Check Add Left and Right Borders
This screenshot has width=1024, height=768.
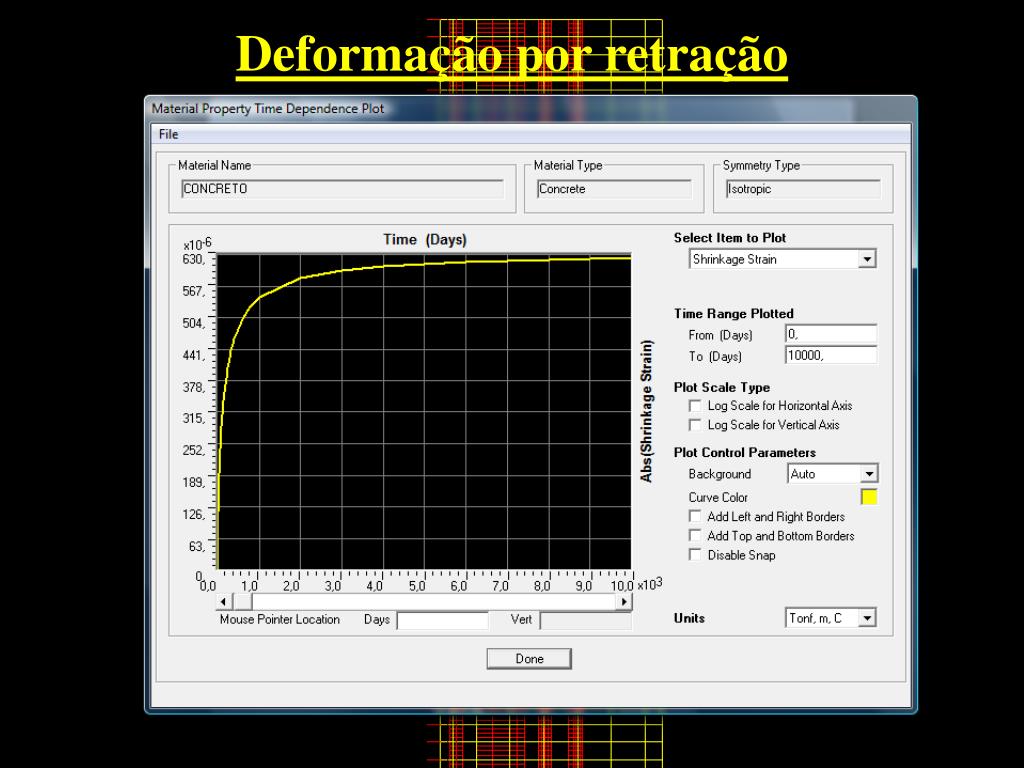pos(695,517)
